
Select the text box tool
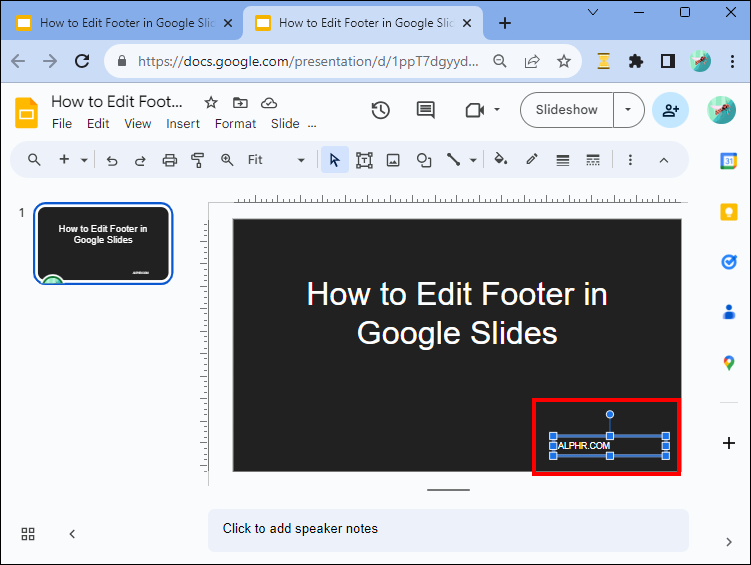pyautogui.click(x=364, y=160)
